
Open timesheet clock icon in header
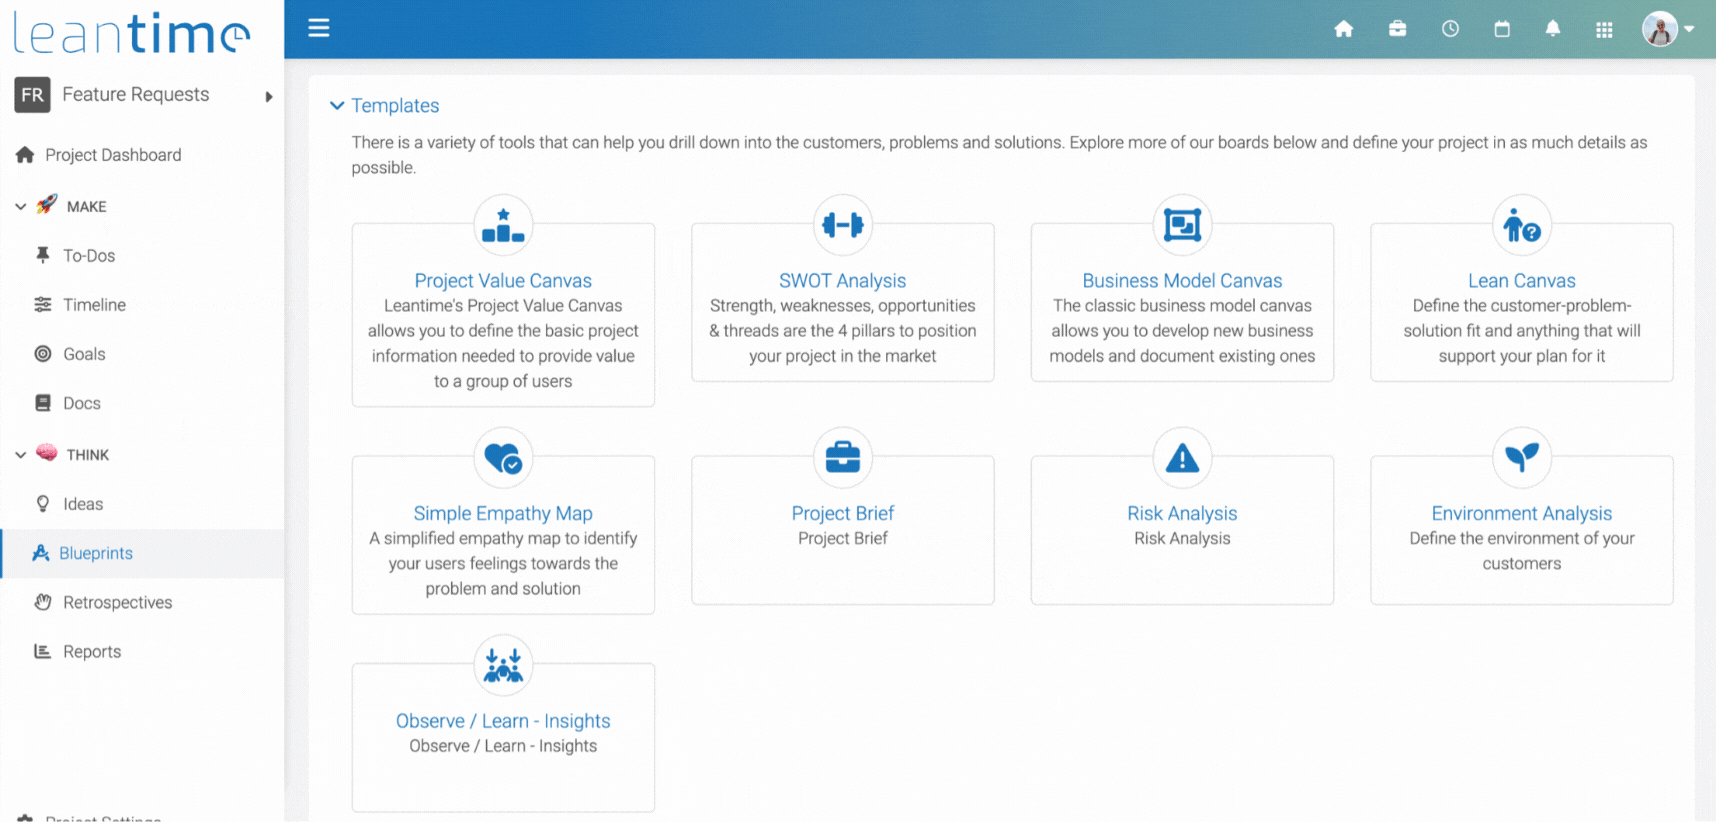pos(1450,29)
